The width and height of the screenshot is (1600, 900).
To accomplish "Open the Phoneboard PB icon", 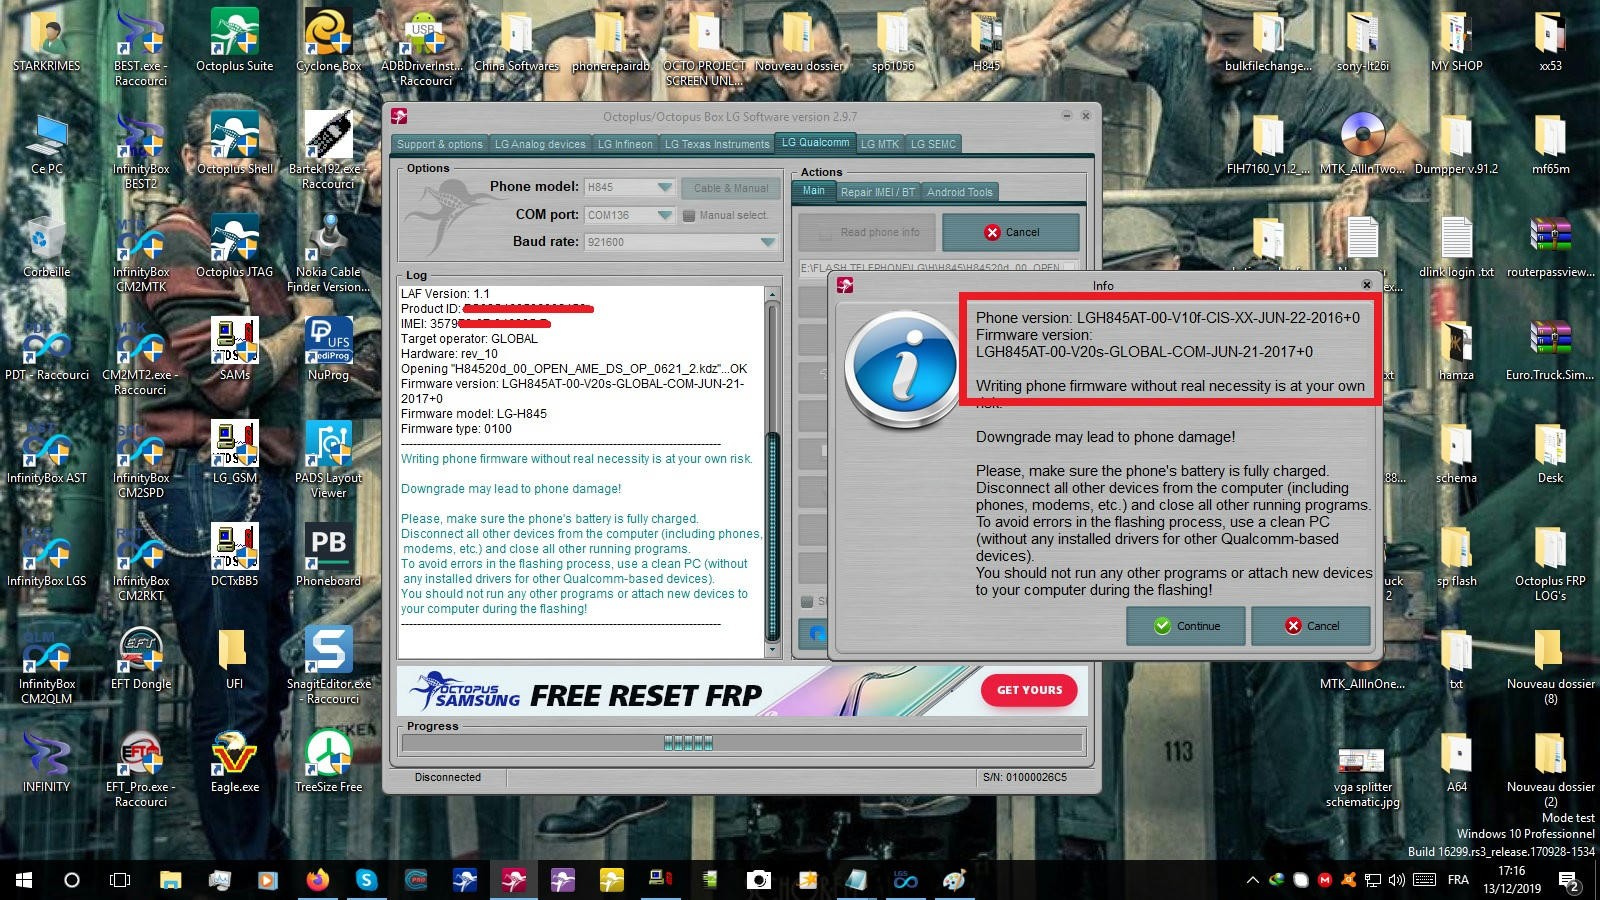I will tap(328, 553).
